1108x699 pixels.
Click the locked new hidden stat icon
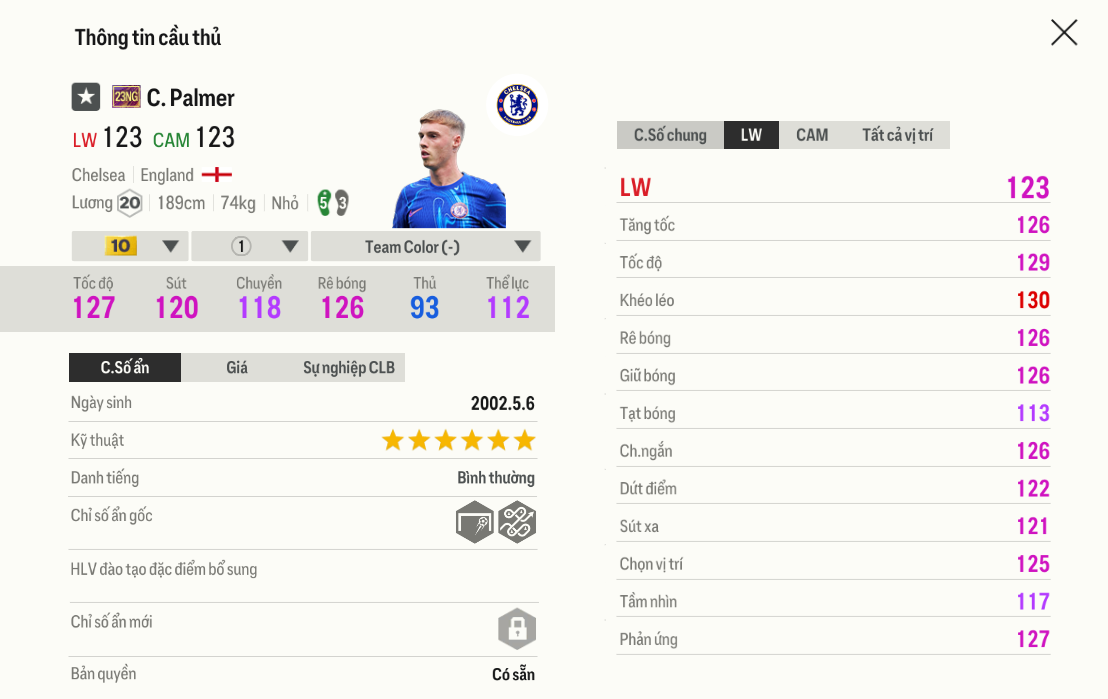click(517, 629)
